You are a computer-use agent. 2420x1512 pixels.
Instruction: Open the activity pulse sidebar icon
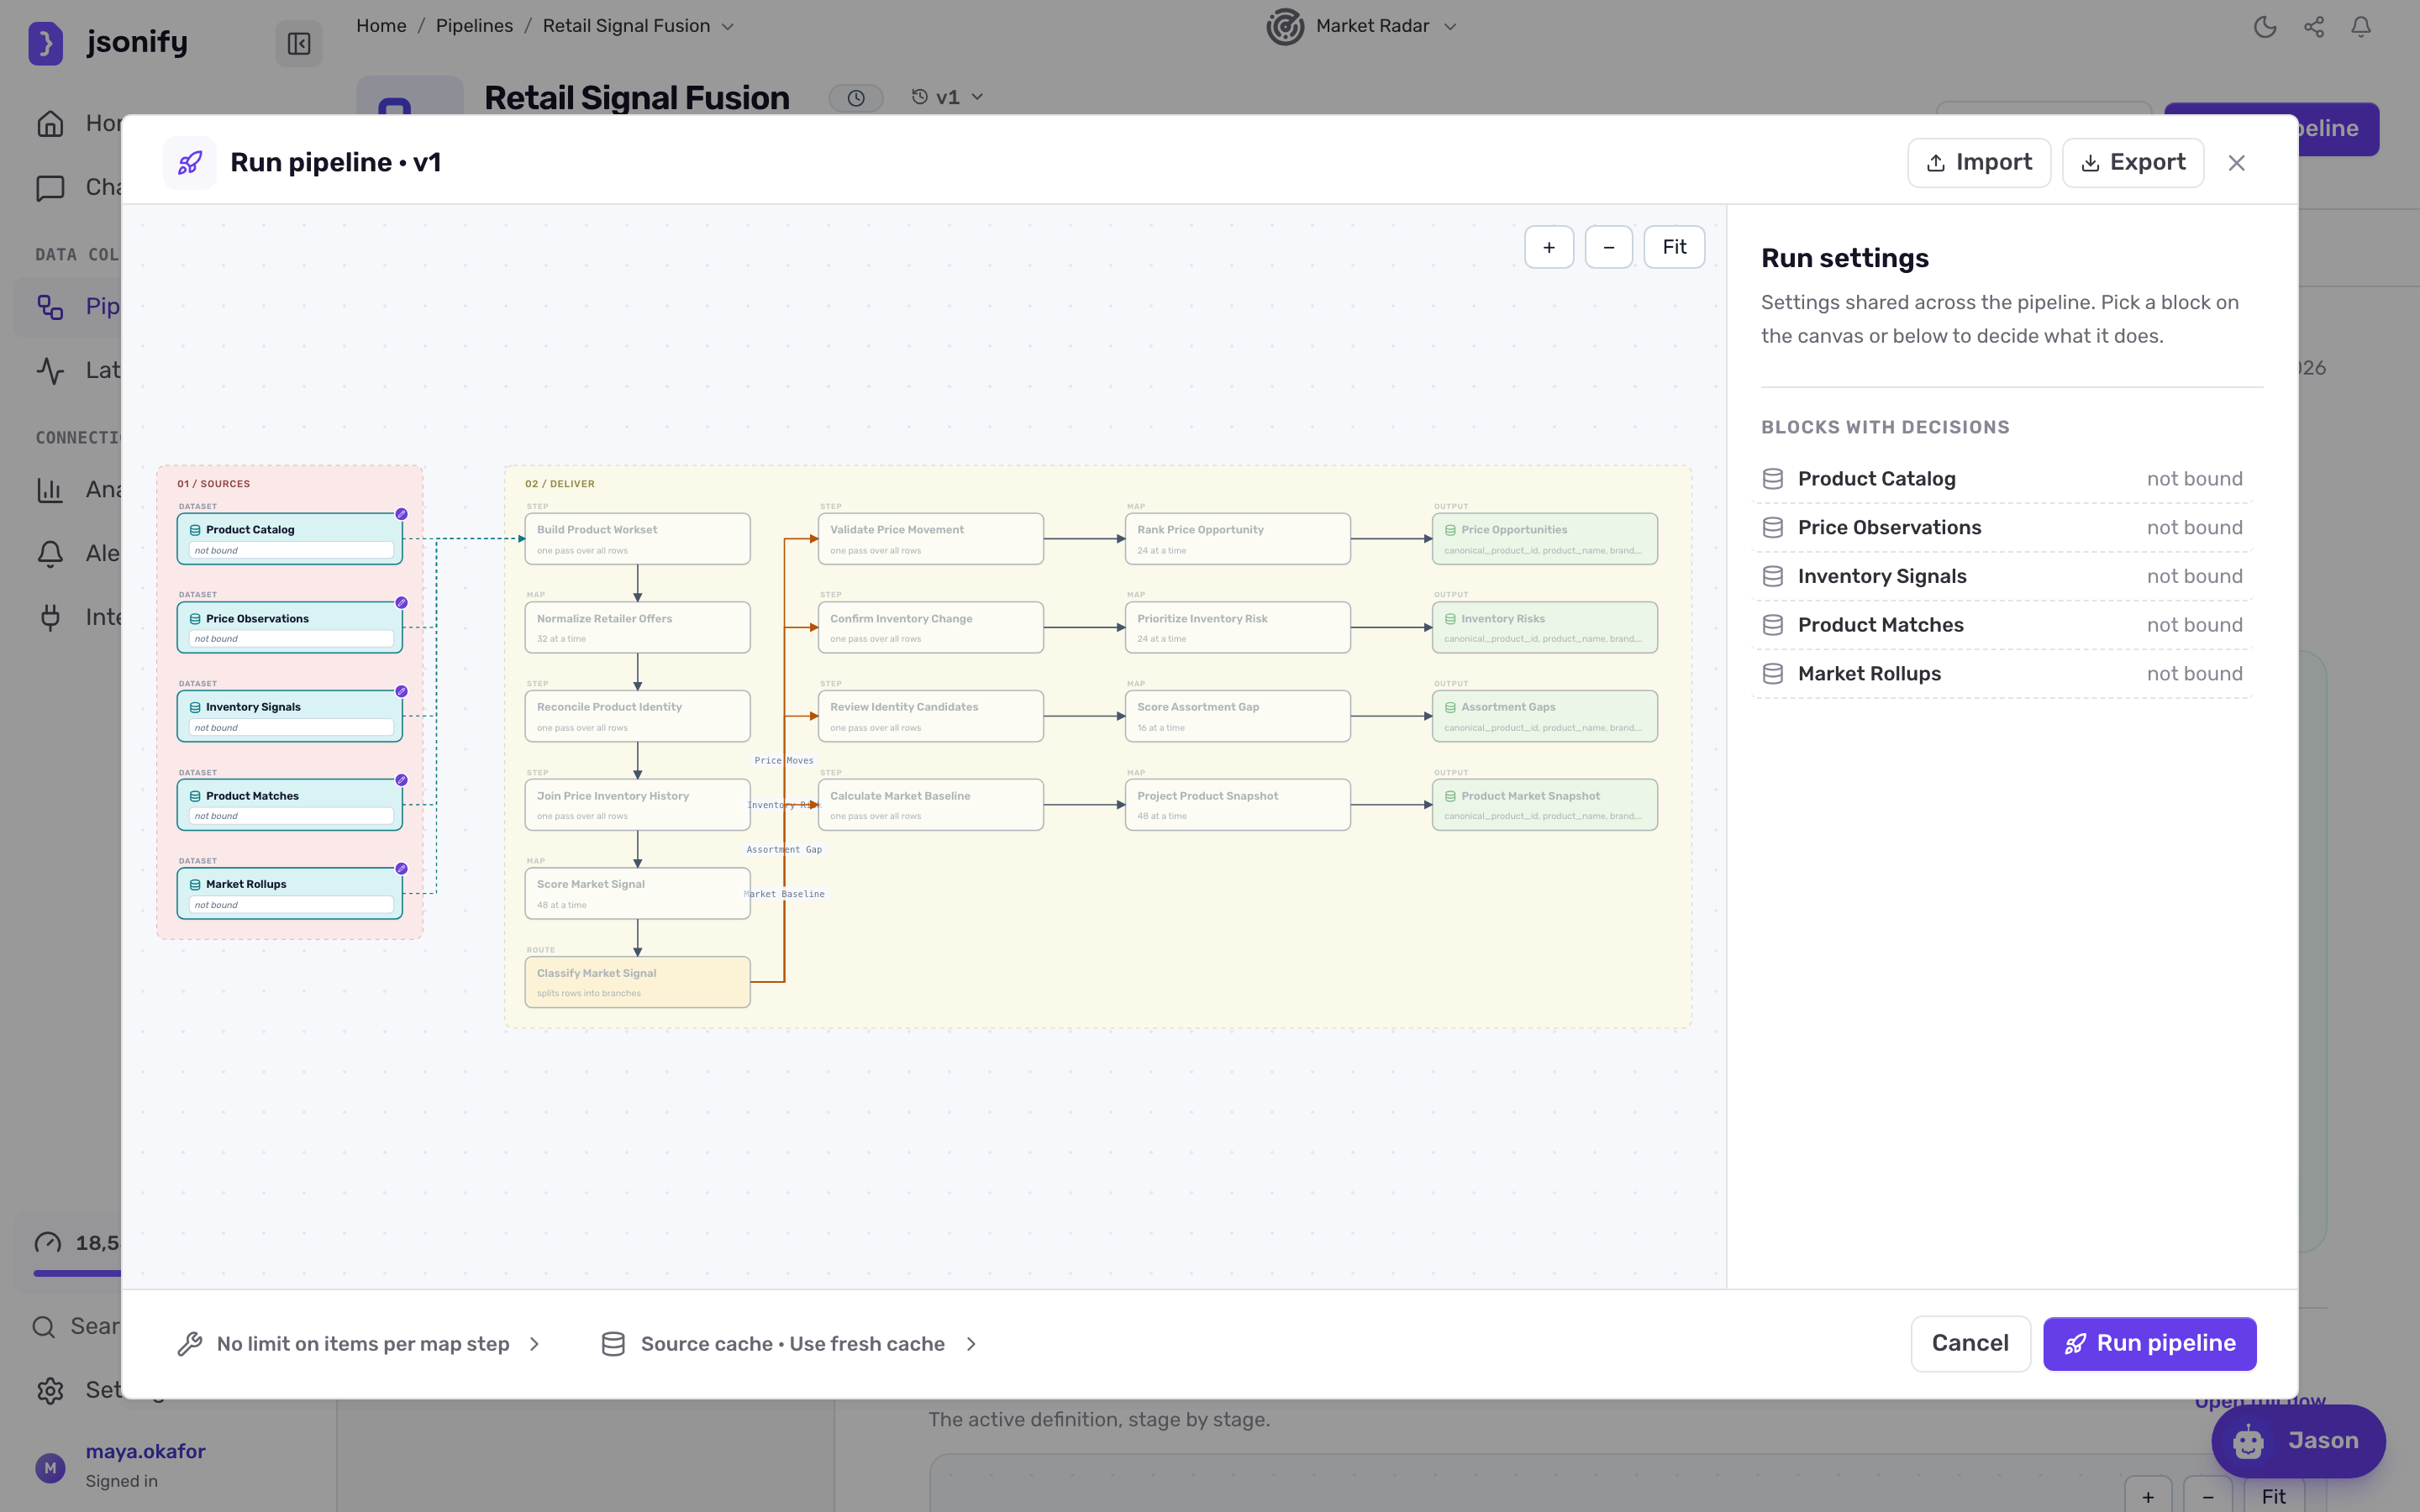click(x=50, y=370)
